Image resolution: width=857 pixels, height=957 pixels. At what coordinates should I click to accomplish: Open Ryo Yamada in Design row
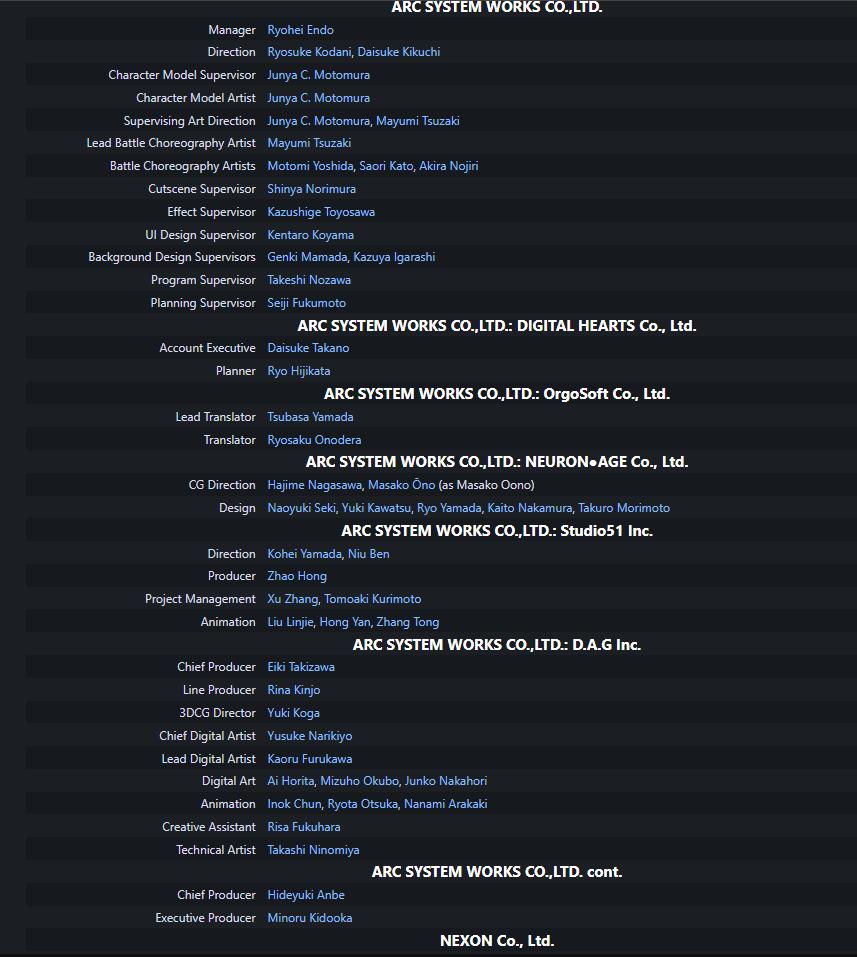click(x=449, y=508)
